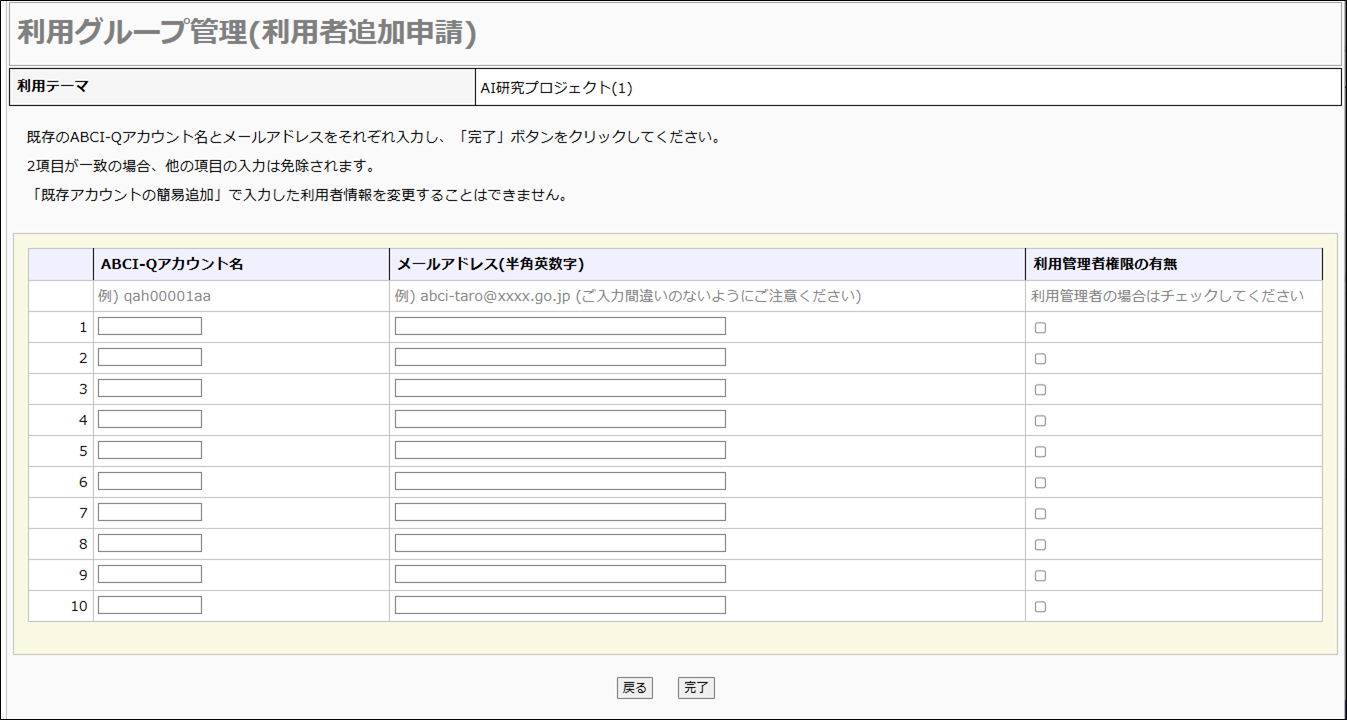The width and height of the screenshot is (1347, 720).
Task: Click the row 5 email address field
Action: pos(560,450)
